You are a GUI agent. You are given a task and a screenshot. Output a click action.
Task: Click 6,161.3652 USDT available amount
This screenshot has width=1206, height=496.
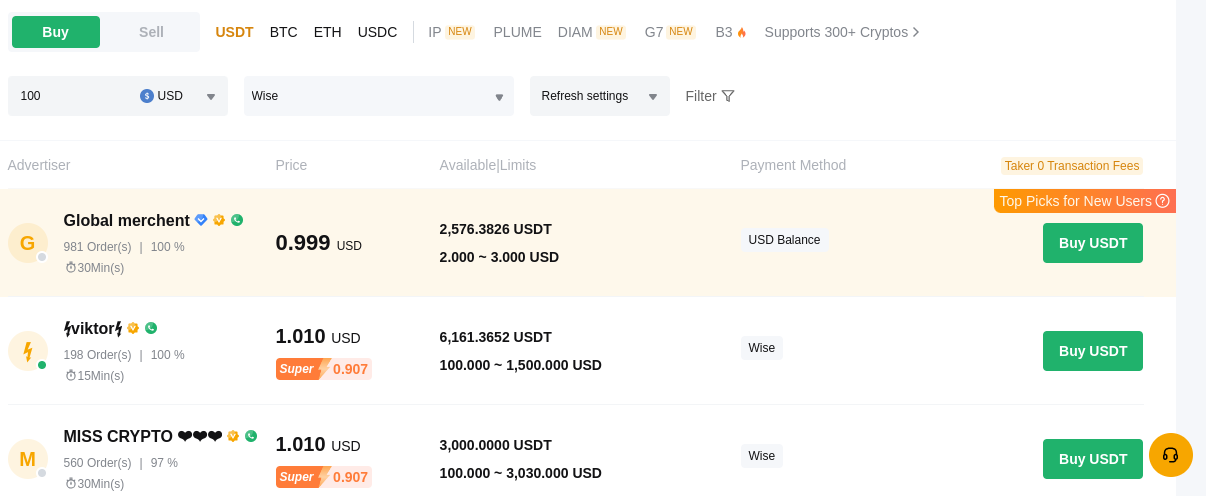pyautogui.click(x=495, y=337)
